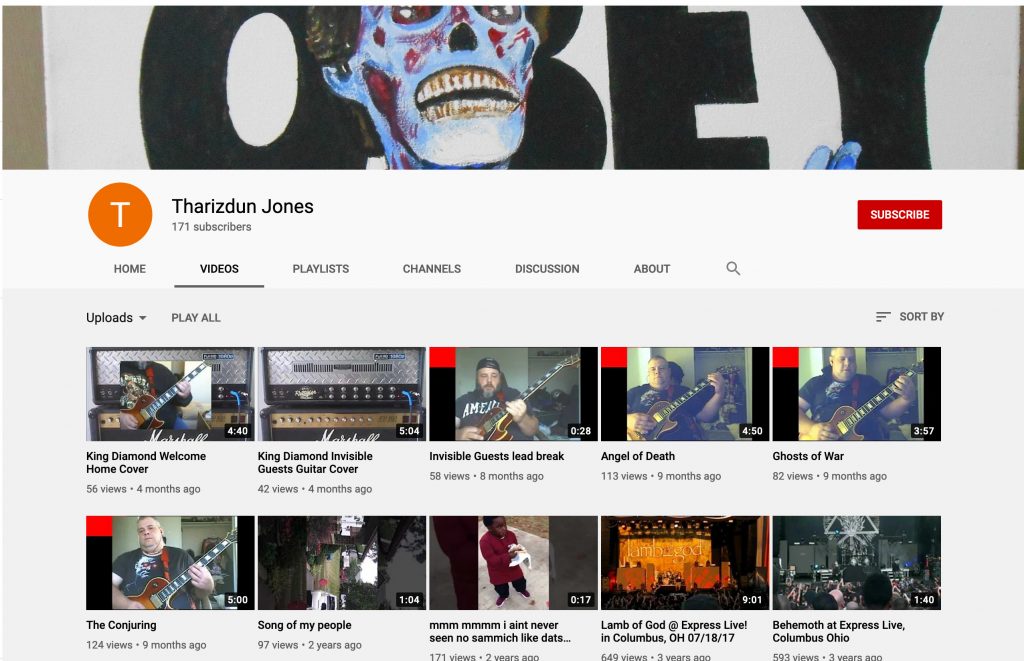Click '124 views • 9 months ago' text
Screen dimensions: 1024x661
click(146, 645)
